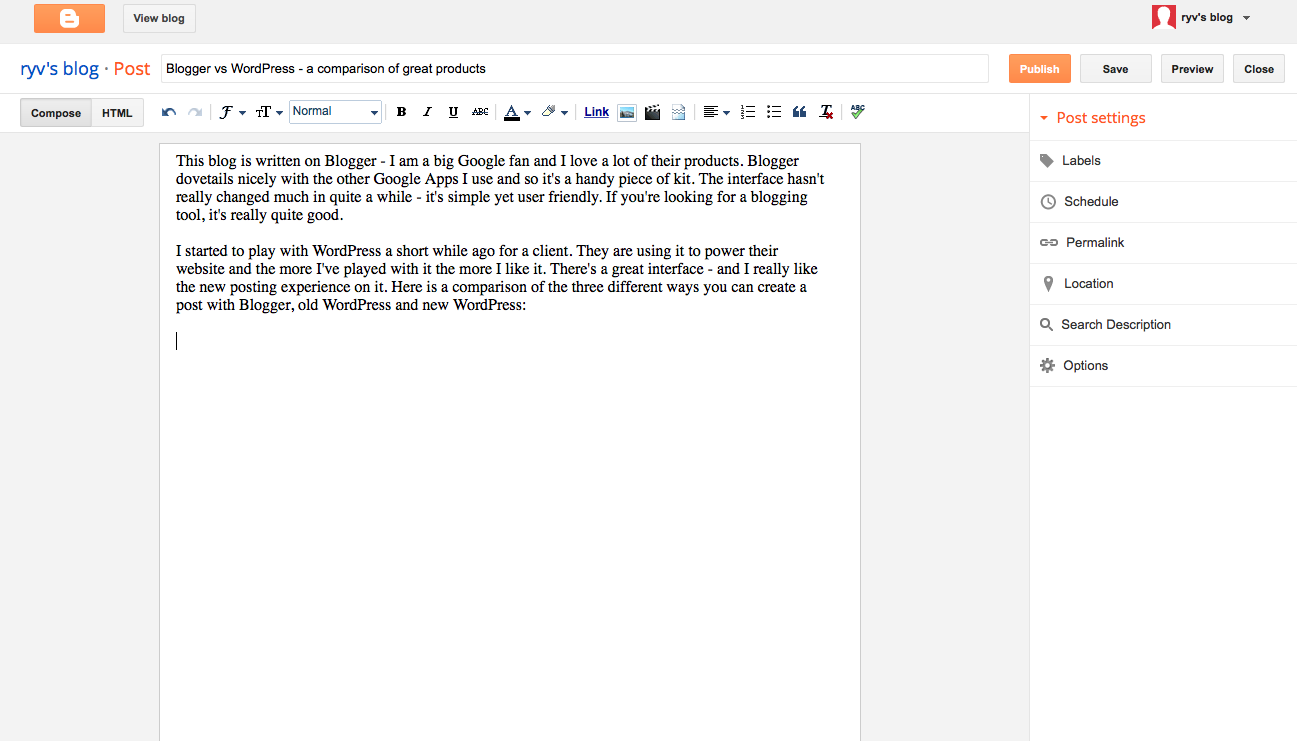Place cursor in the post body text area
The image size is (1297, 741).
510,442
